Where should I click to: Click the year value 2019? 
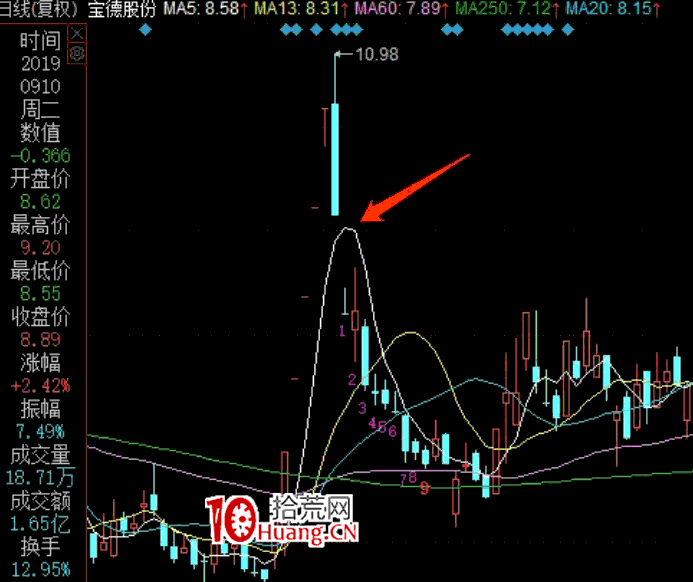point(41,64)
